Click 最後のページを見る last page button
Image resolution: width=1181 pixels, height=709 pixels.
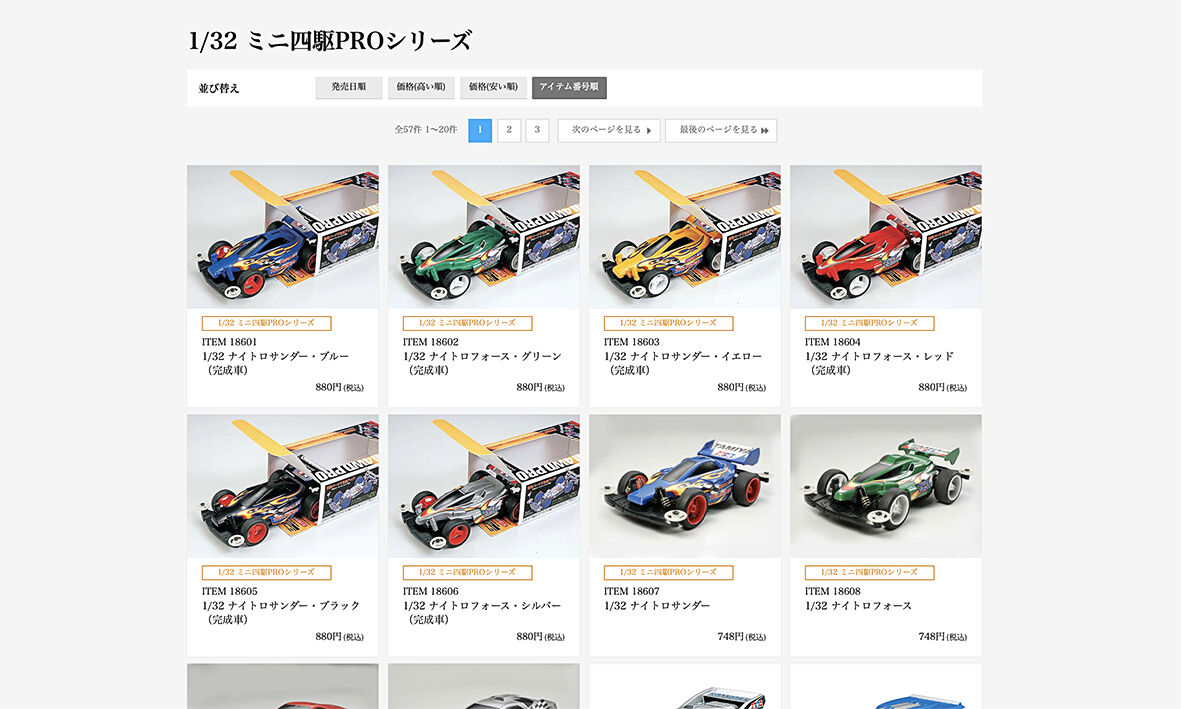tap(721, 130)
